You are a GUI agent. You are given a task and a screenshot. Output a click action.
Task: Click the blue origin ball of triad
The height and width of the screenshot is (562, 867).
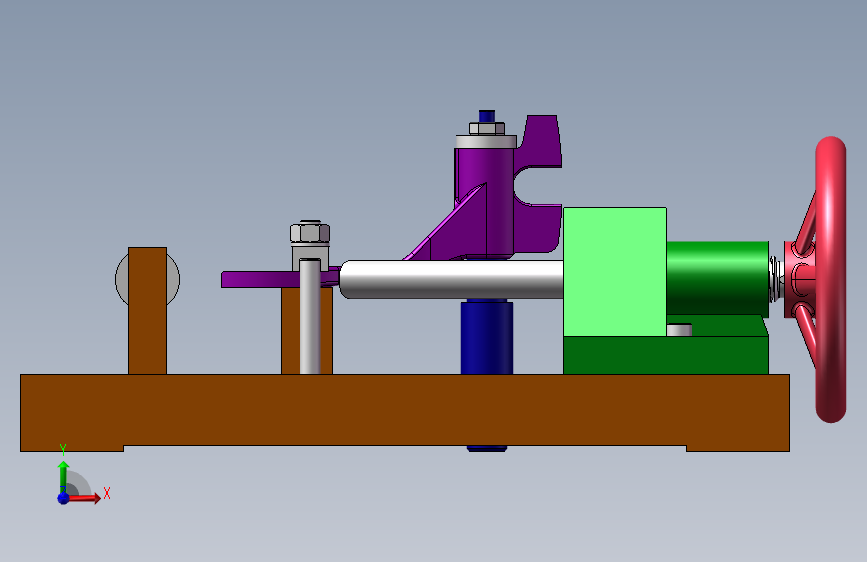tap(63, 498)
